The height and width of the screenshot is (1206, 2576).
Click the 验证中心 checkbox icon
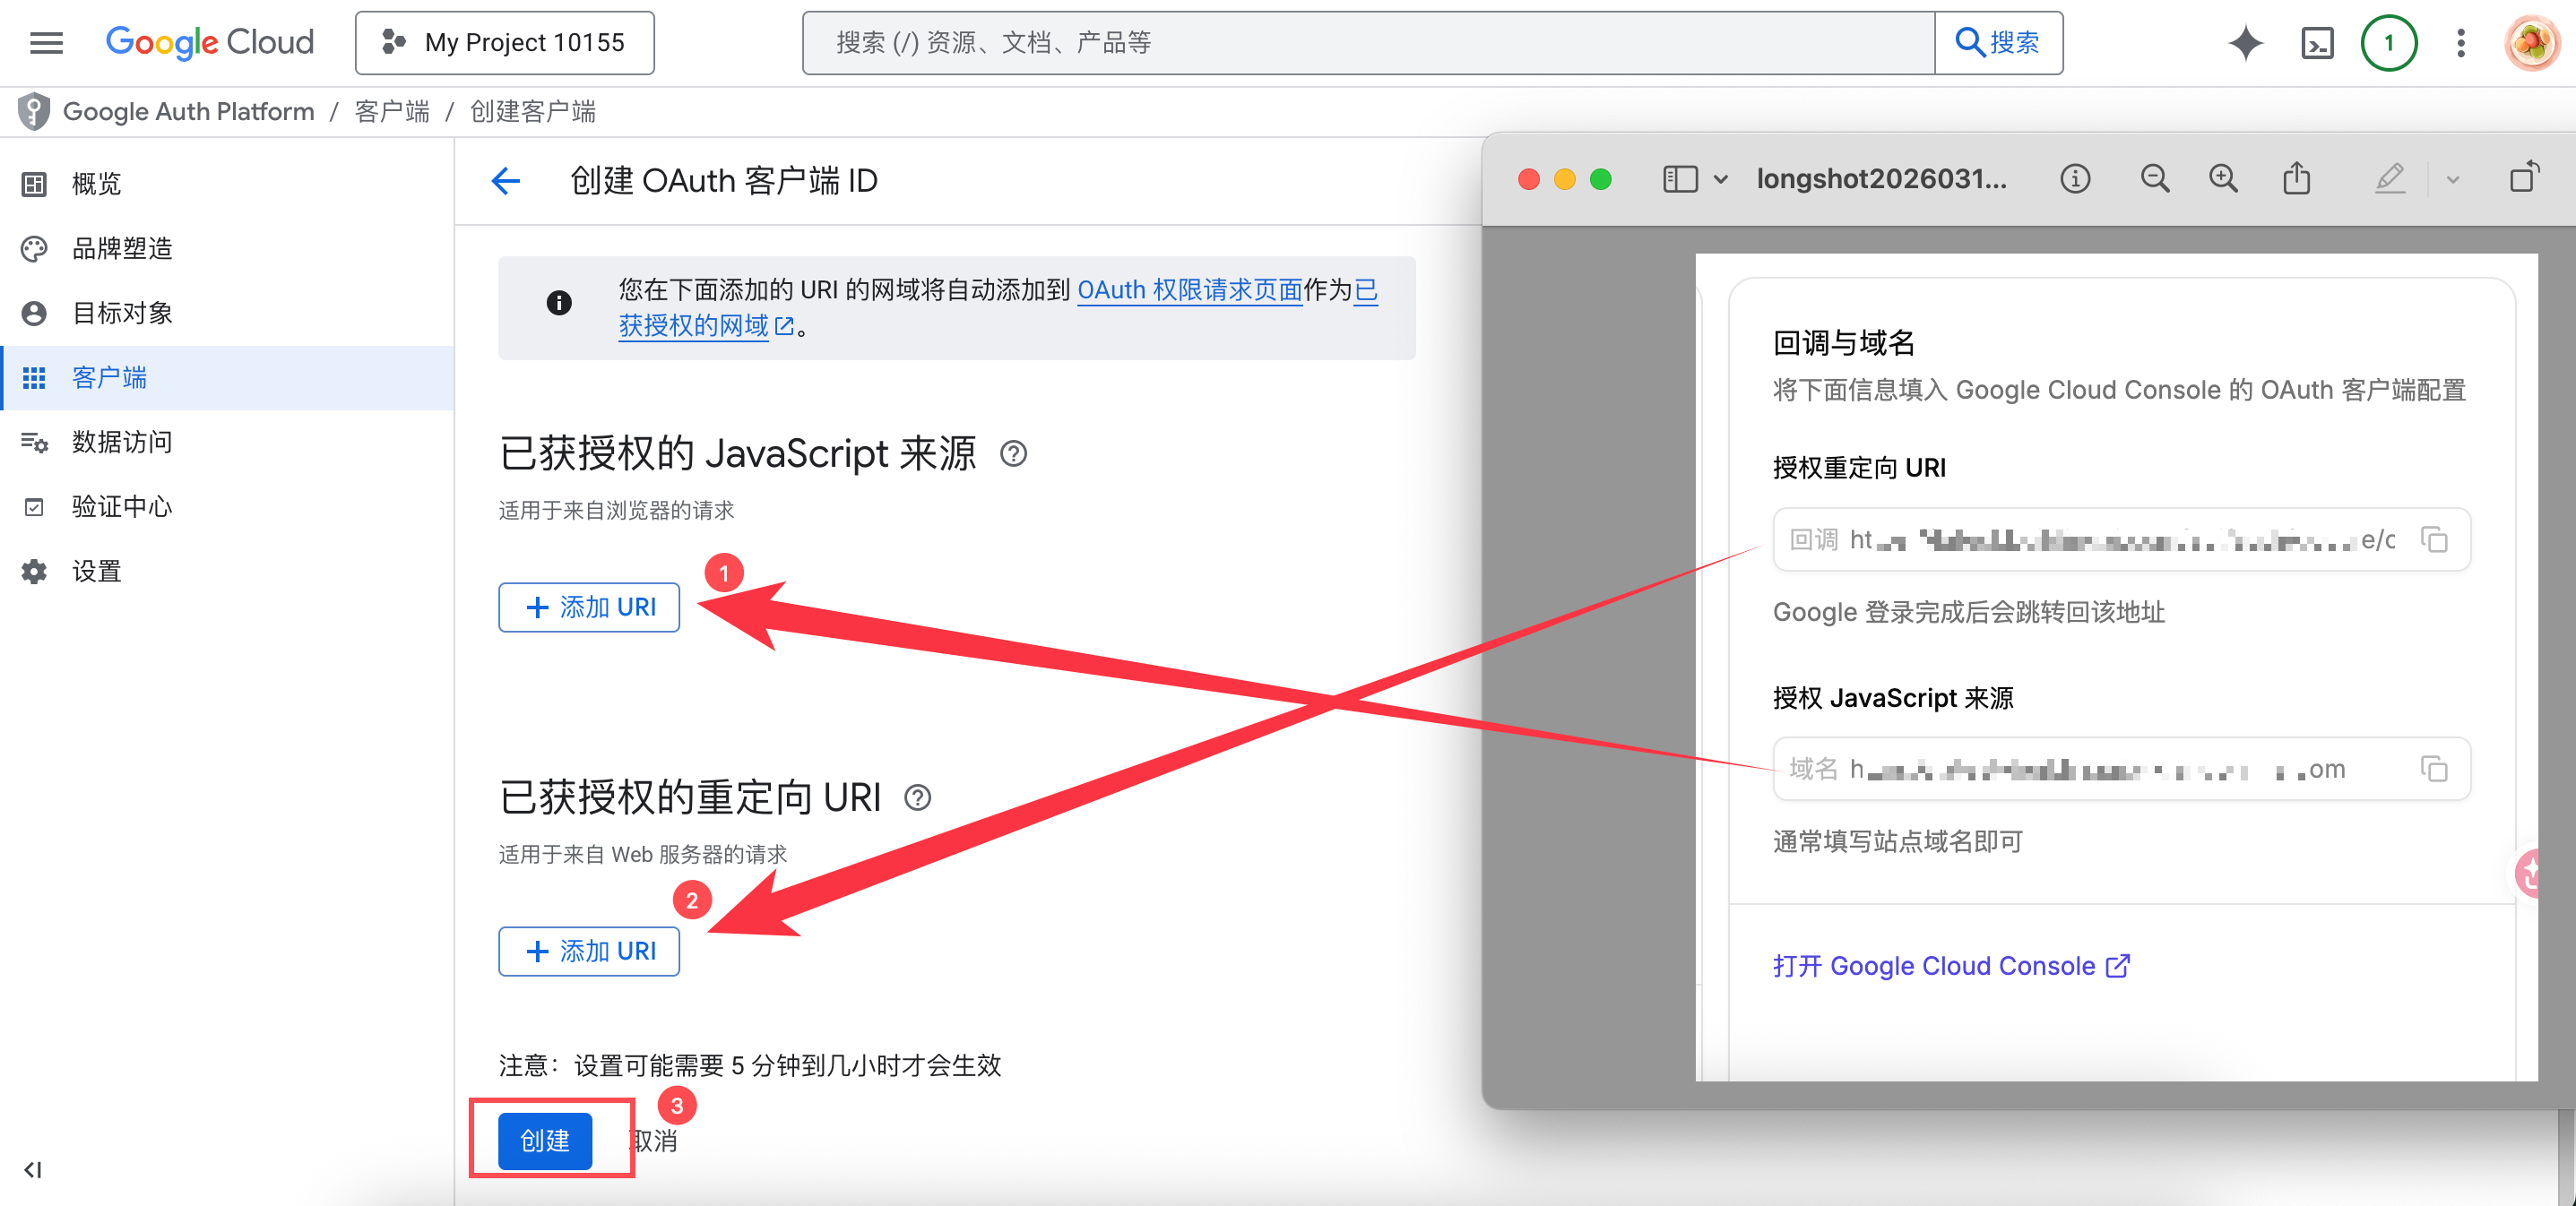[x=34, y=507]
